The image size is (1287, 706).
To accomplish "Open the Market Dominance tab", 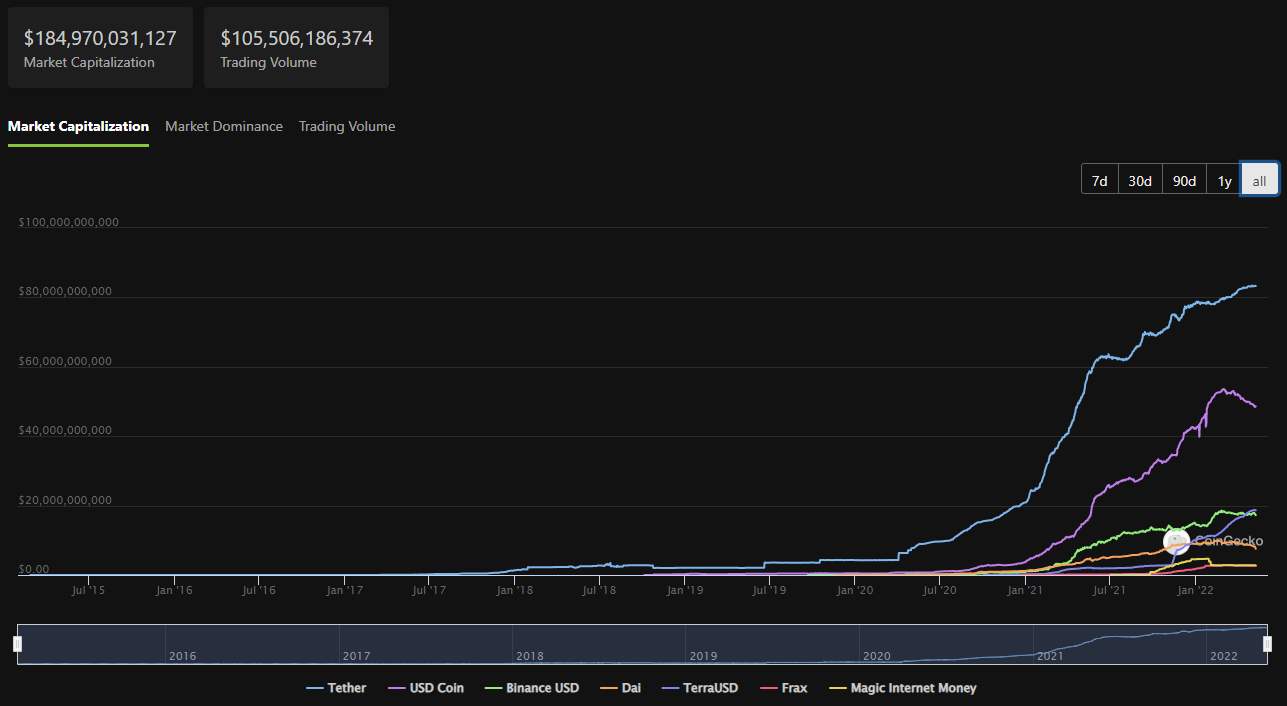I will (x=224, y=127).
